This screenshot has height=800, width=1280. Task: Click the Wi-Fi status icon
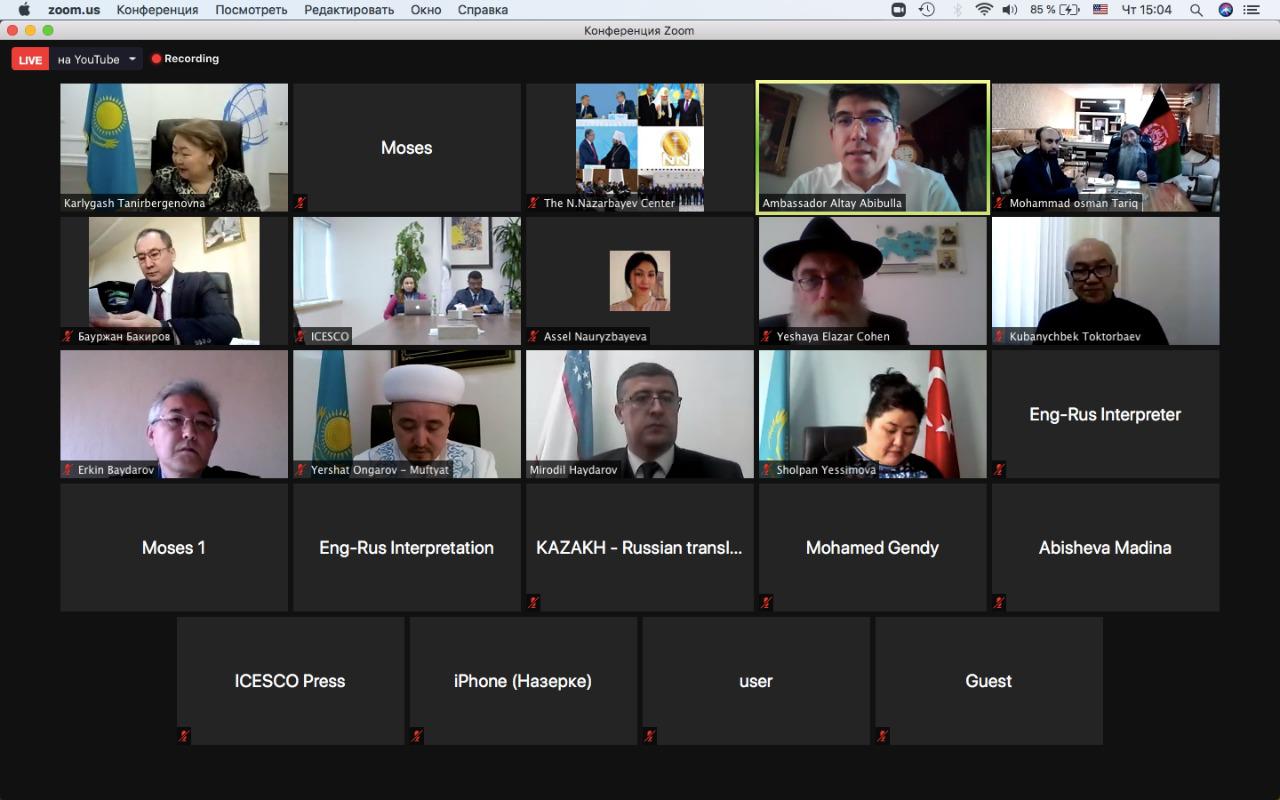tap(984, 10)
